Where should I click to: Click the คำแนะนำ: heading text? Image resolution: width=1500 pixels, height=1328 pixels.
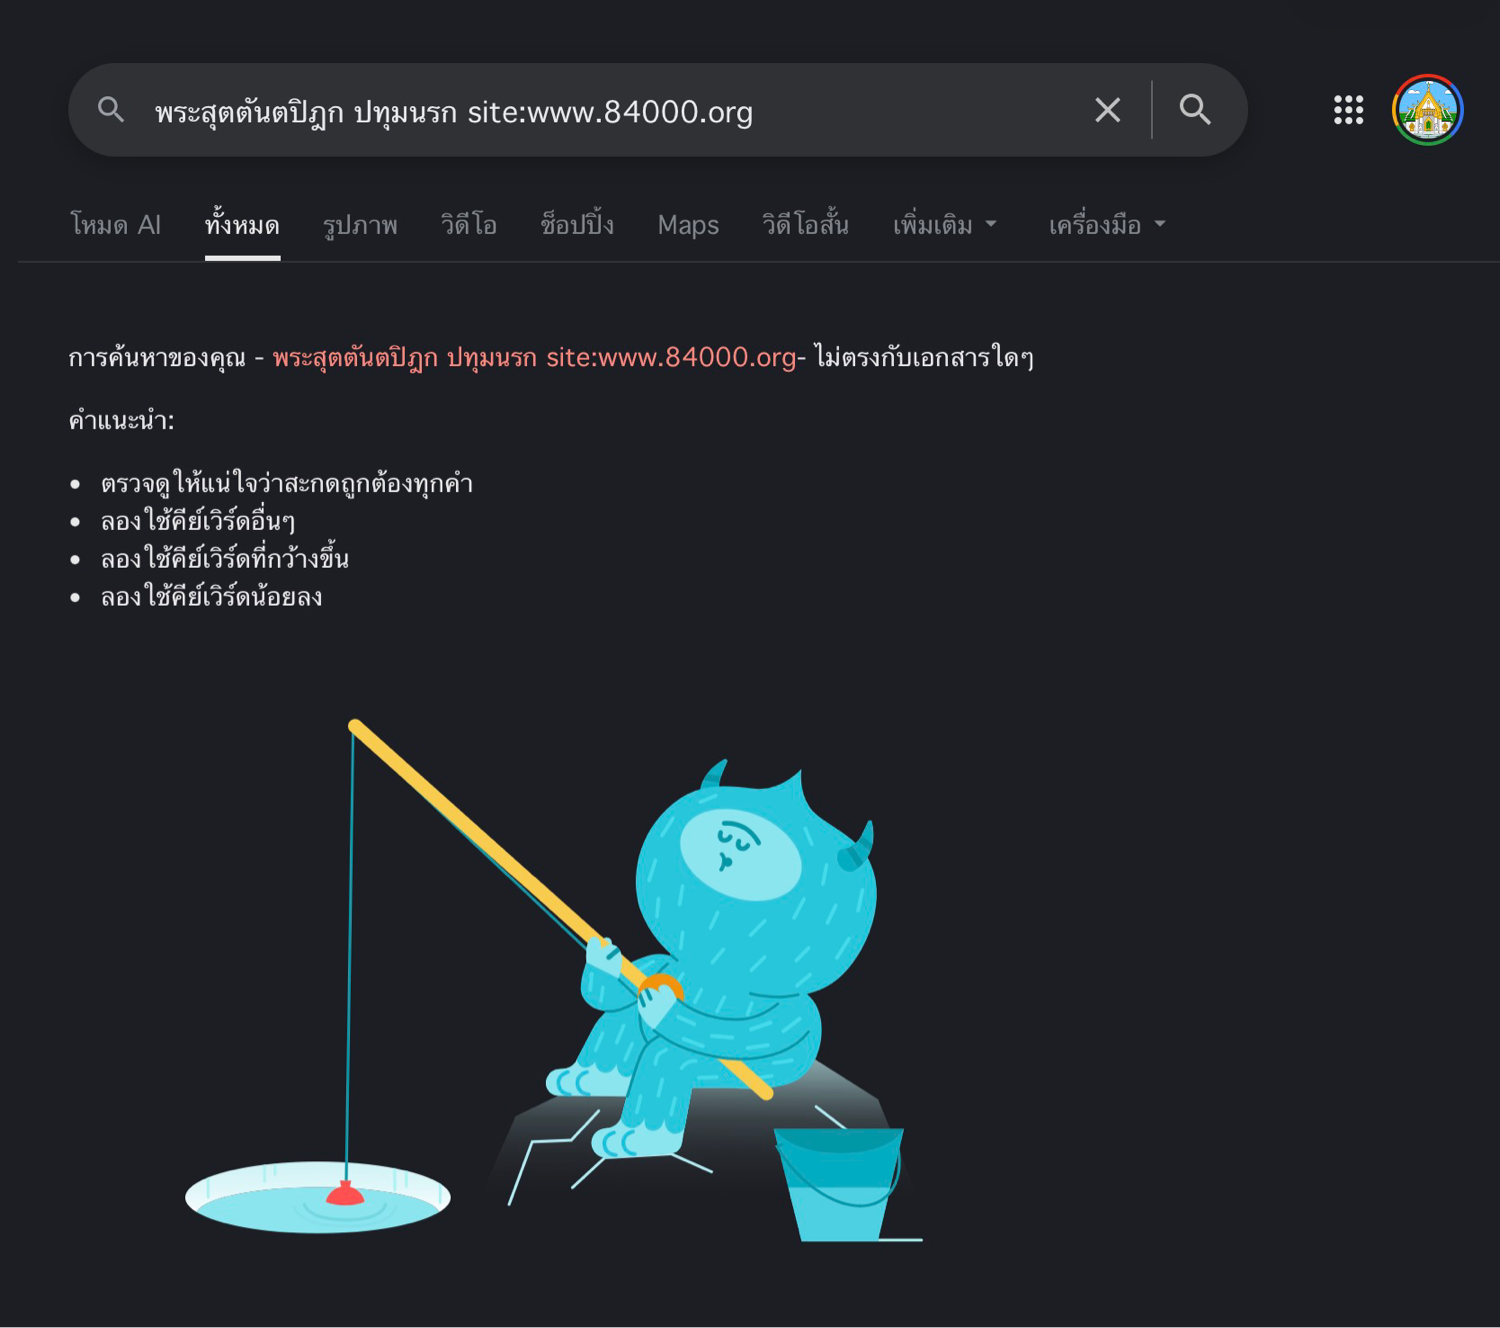click(x=121, y=421)
